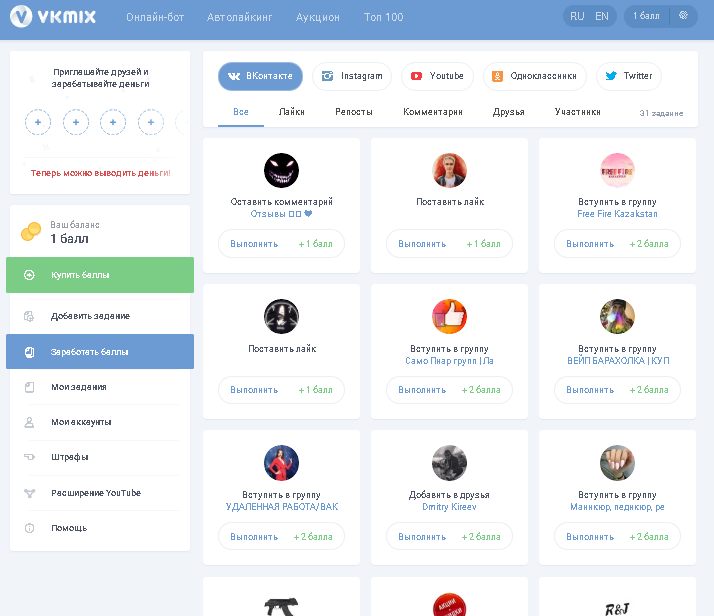Open the Отзывы link
714x616 pixels.
click(281, 214)
